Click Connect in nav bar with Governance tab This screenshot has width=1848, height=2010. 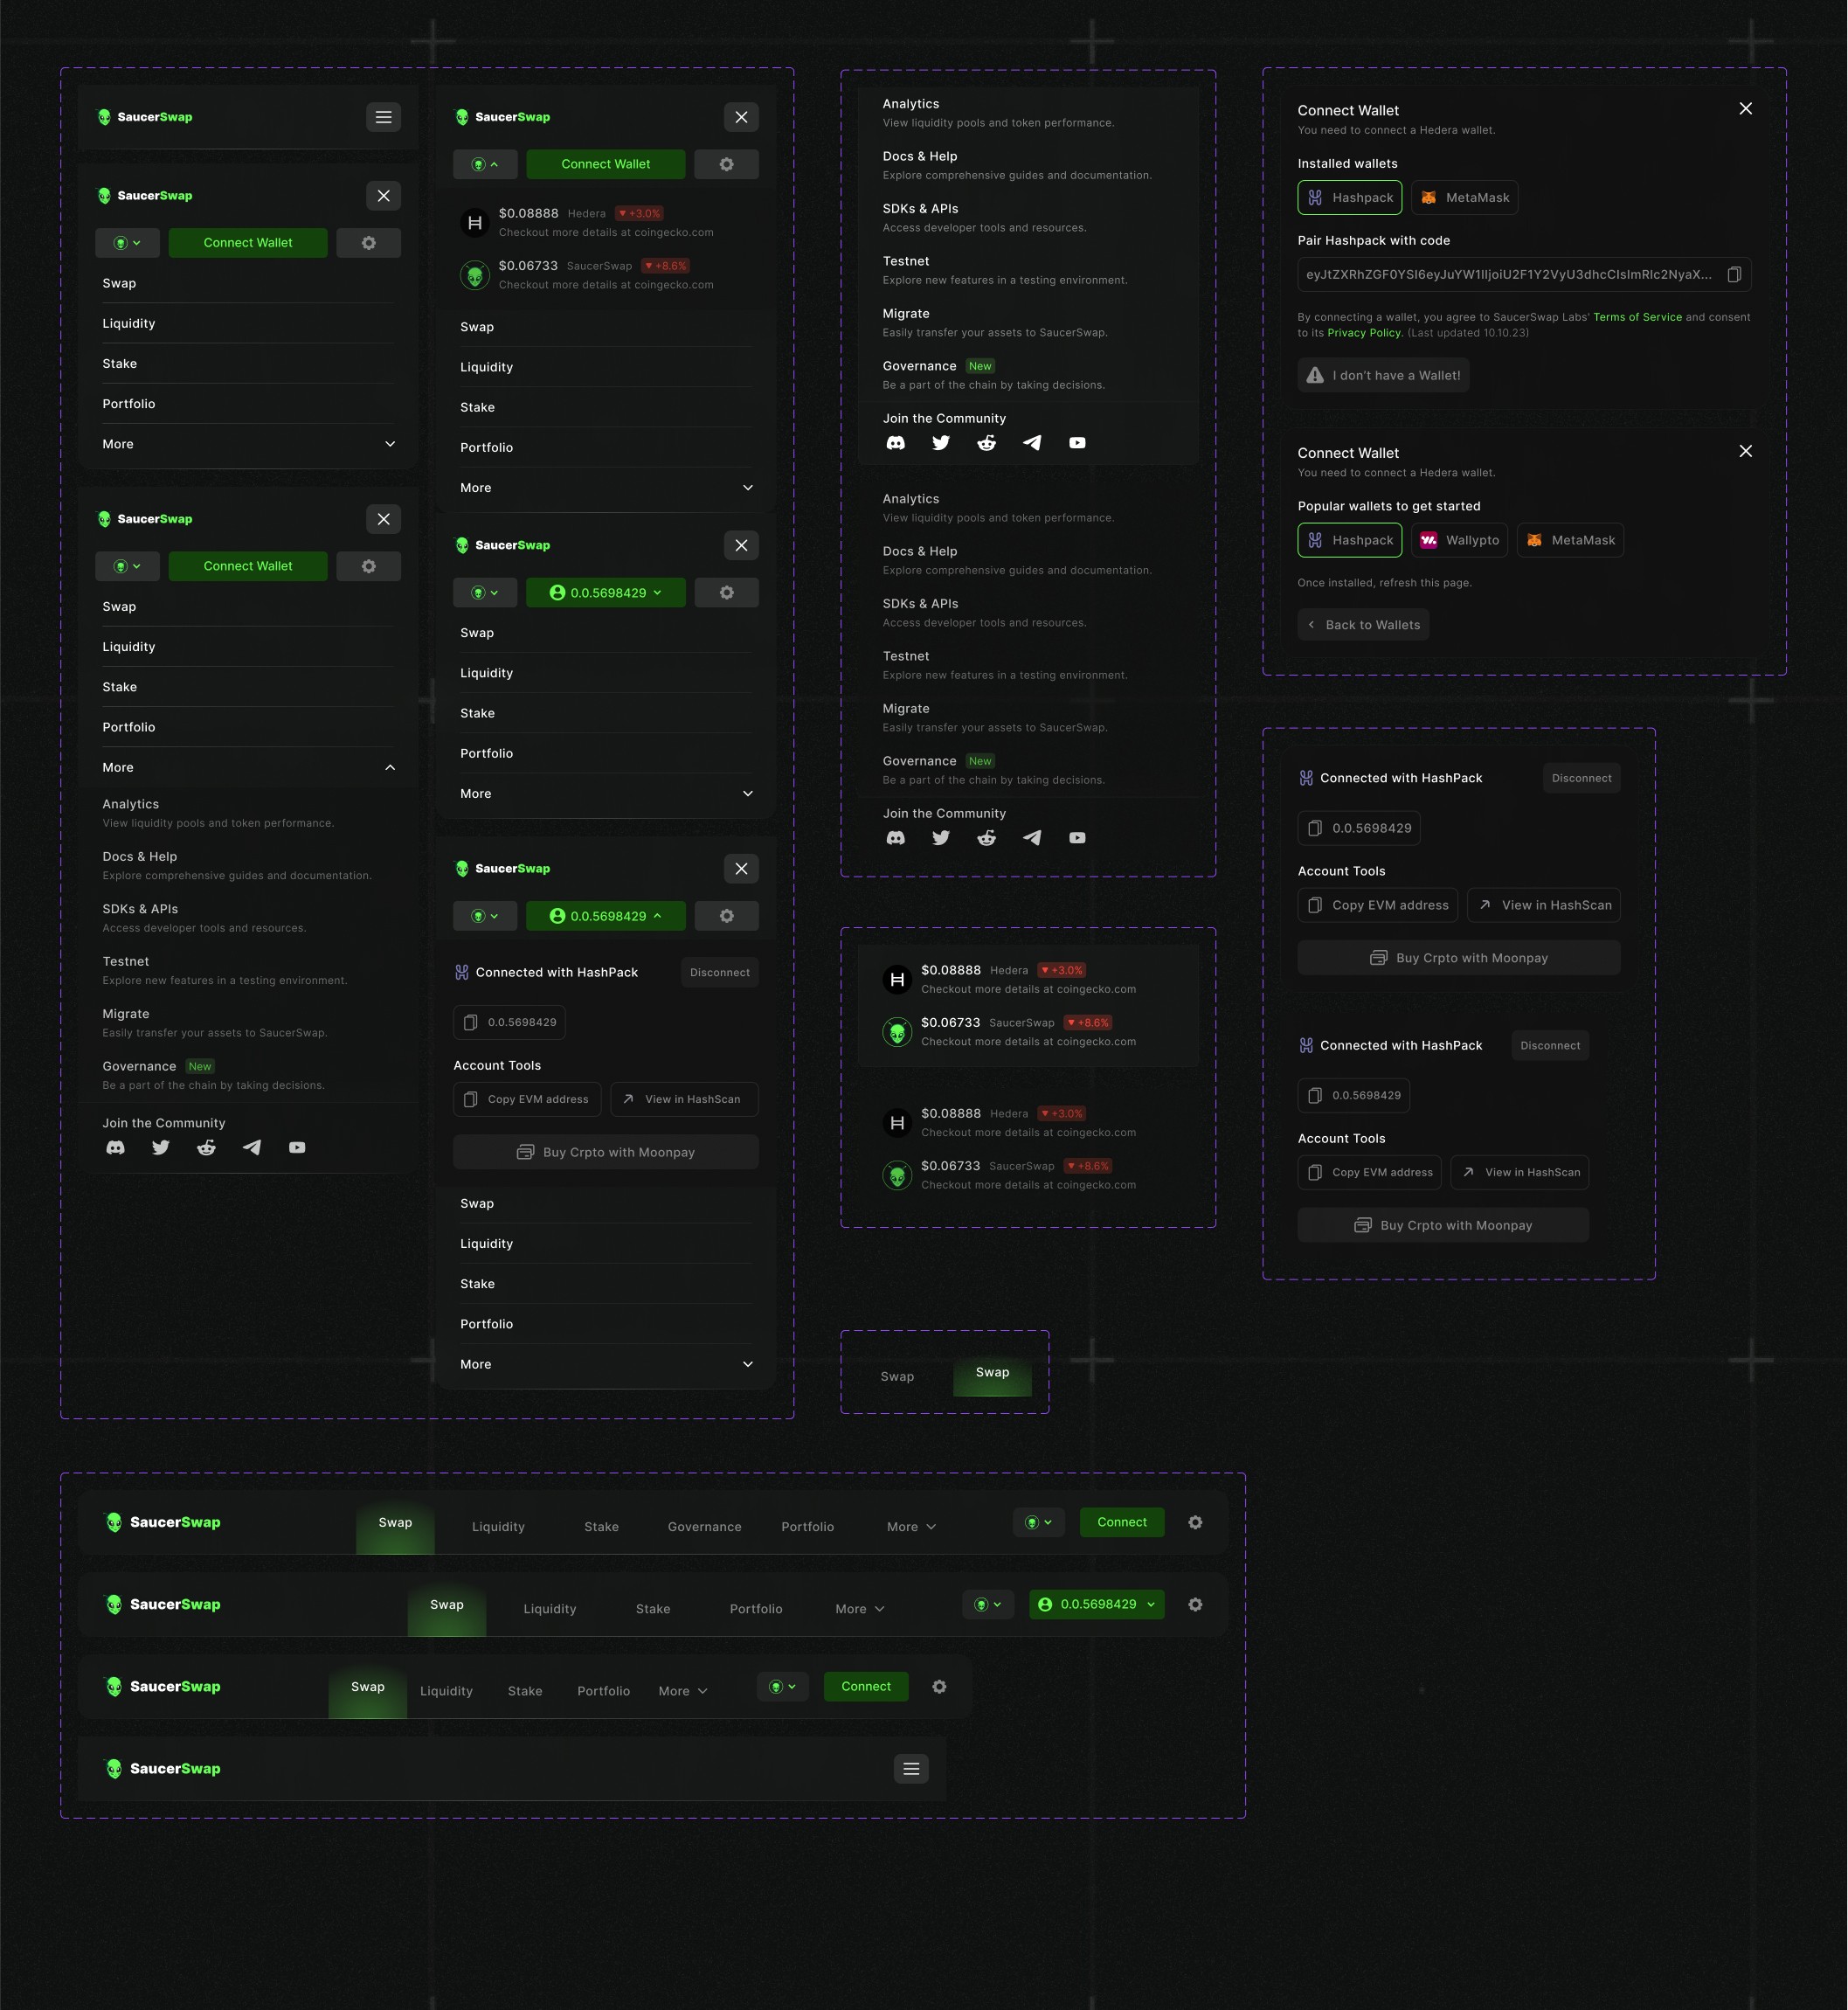(x=1122, y=1523)
